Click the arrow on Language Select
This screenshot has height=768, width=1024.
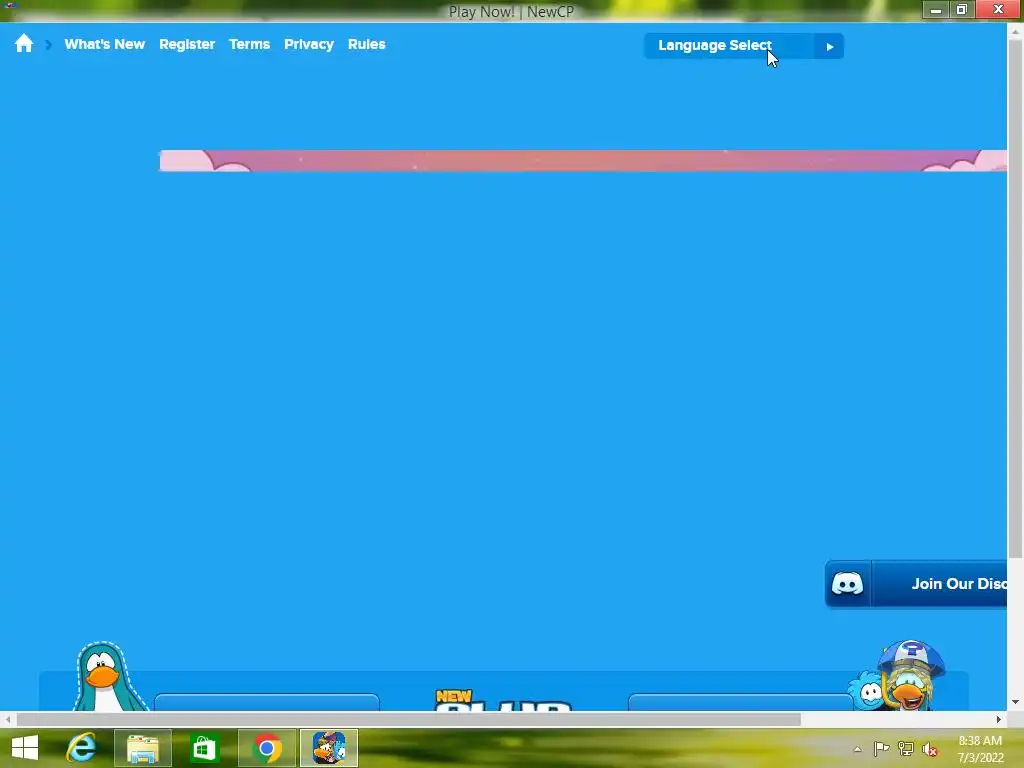(829, 46)
